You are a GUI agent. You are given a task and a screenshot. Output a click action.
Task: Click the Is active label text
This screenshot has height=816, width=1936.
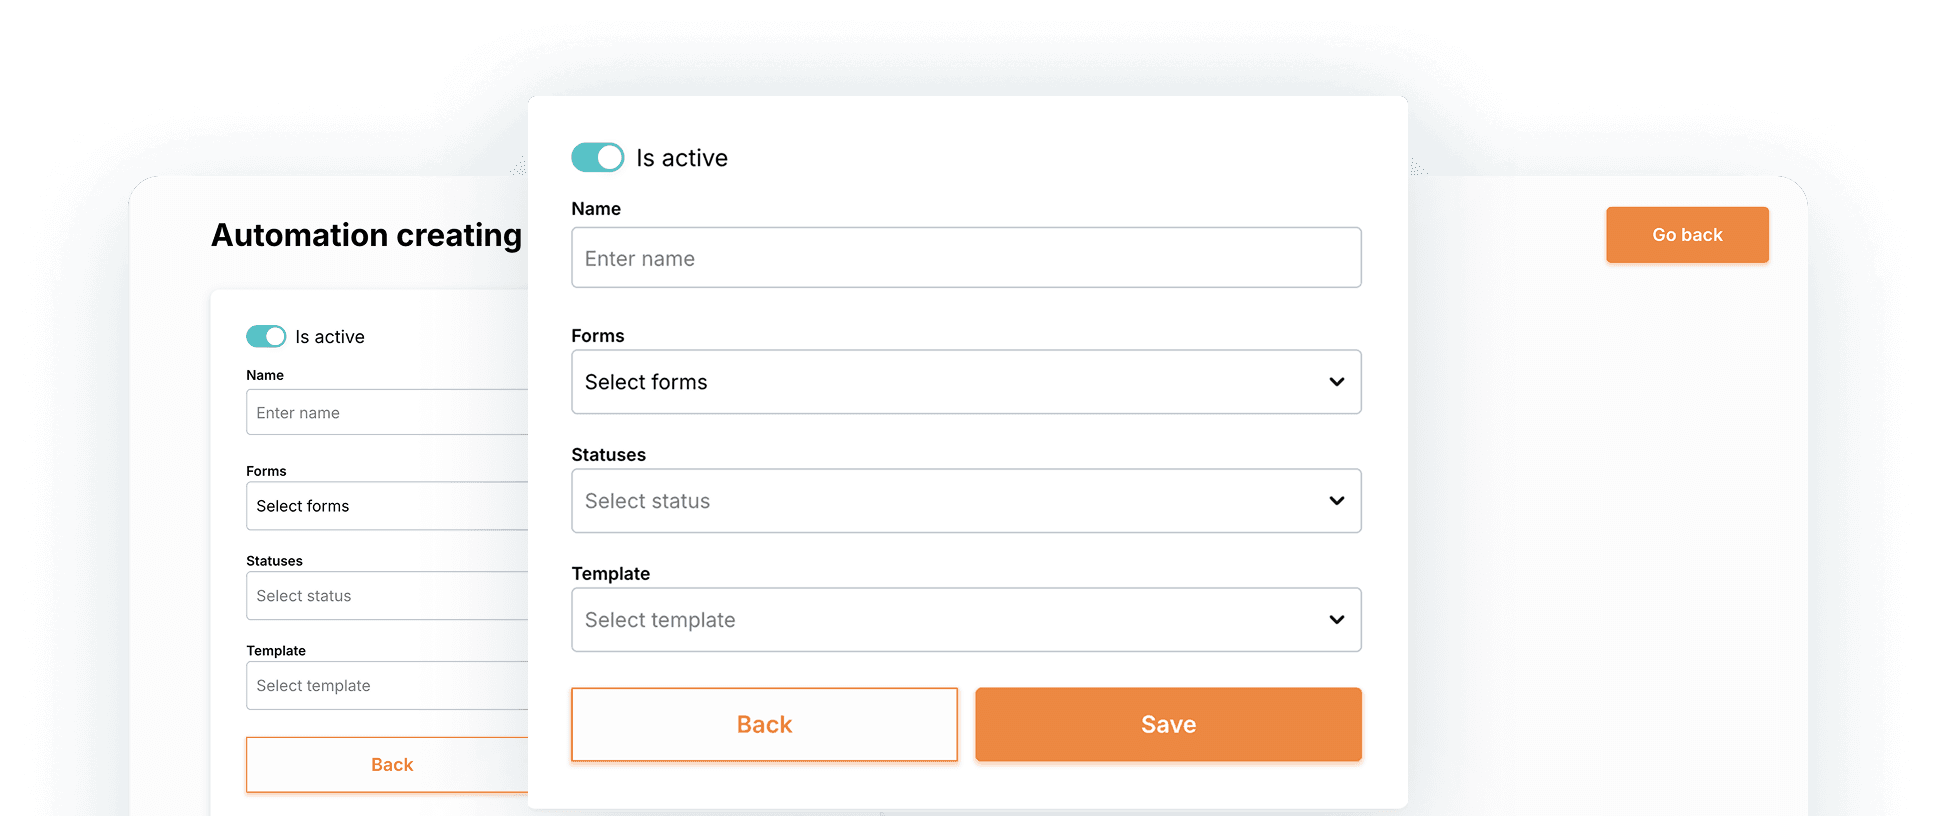pos(682,157)
